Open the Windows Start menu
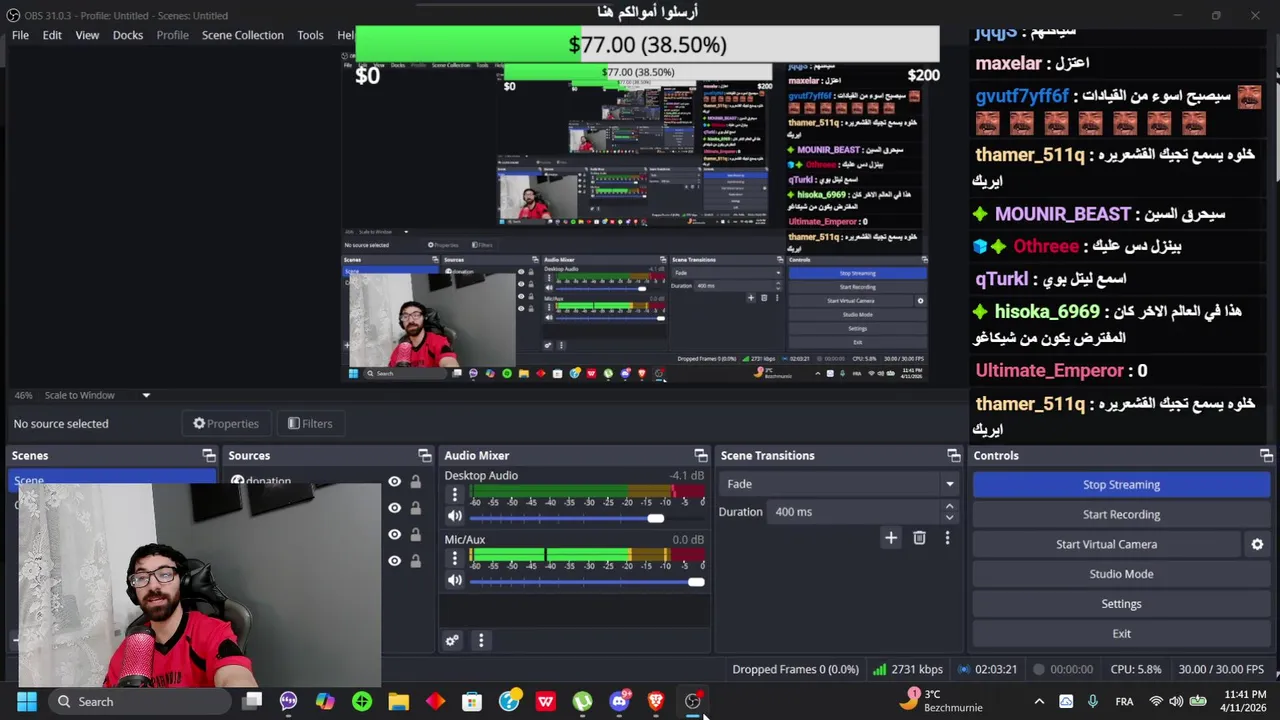 click(x=27, y=702)
